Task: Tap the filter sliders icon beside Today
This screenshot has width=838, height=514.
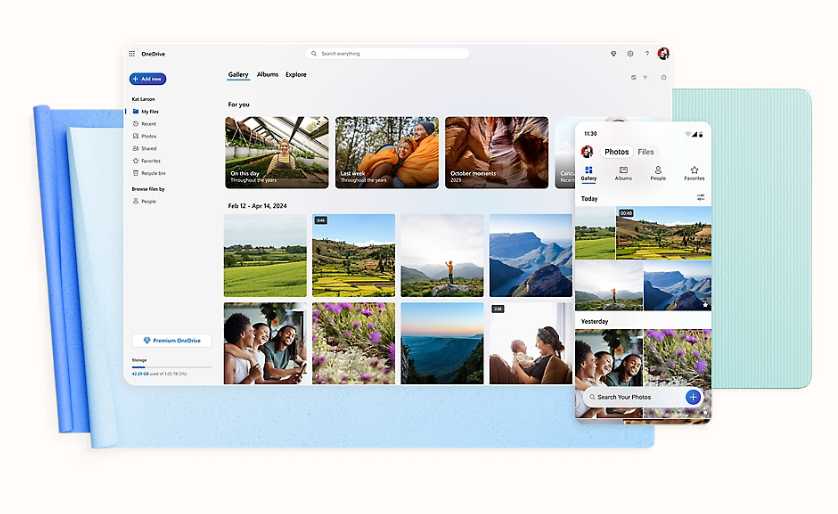Action: coord(701,198)
